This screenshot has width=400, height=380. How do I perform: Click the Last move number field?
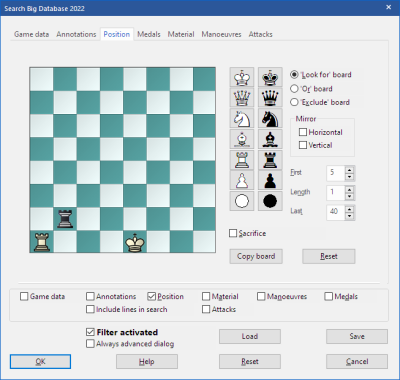336,212
